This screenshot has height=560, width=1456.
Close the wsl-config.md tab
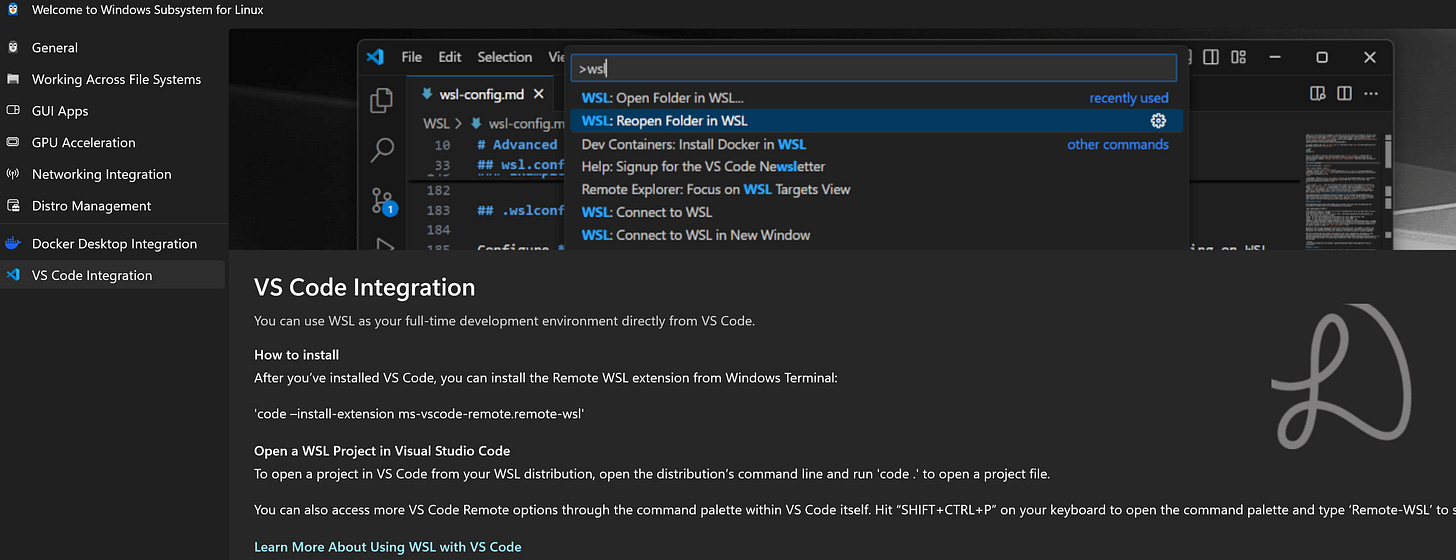coord(538,94)
